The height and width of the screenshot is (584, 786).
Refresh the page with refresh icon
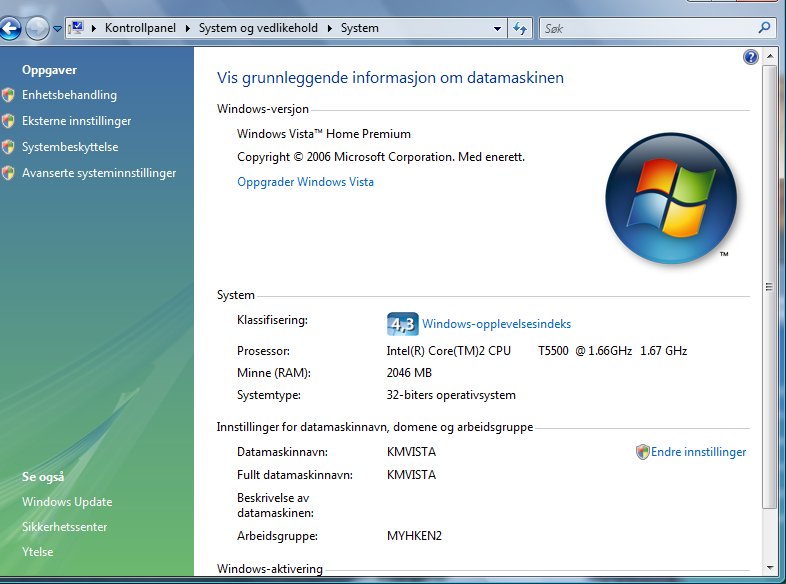coord(520,29)
